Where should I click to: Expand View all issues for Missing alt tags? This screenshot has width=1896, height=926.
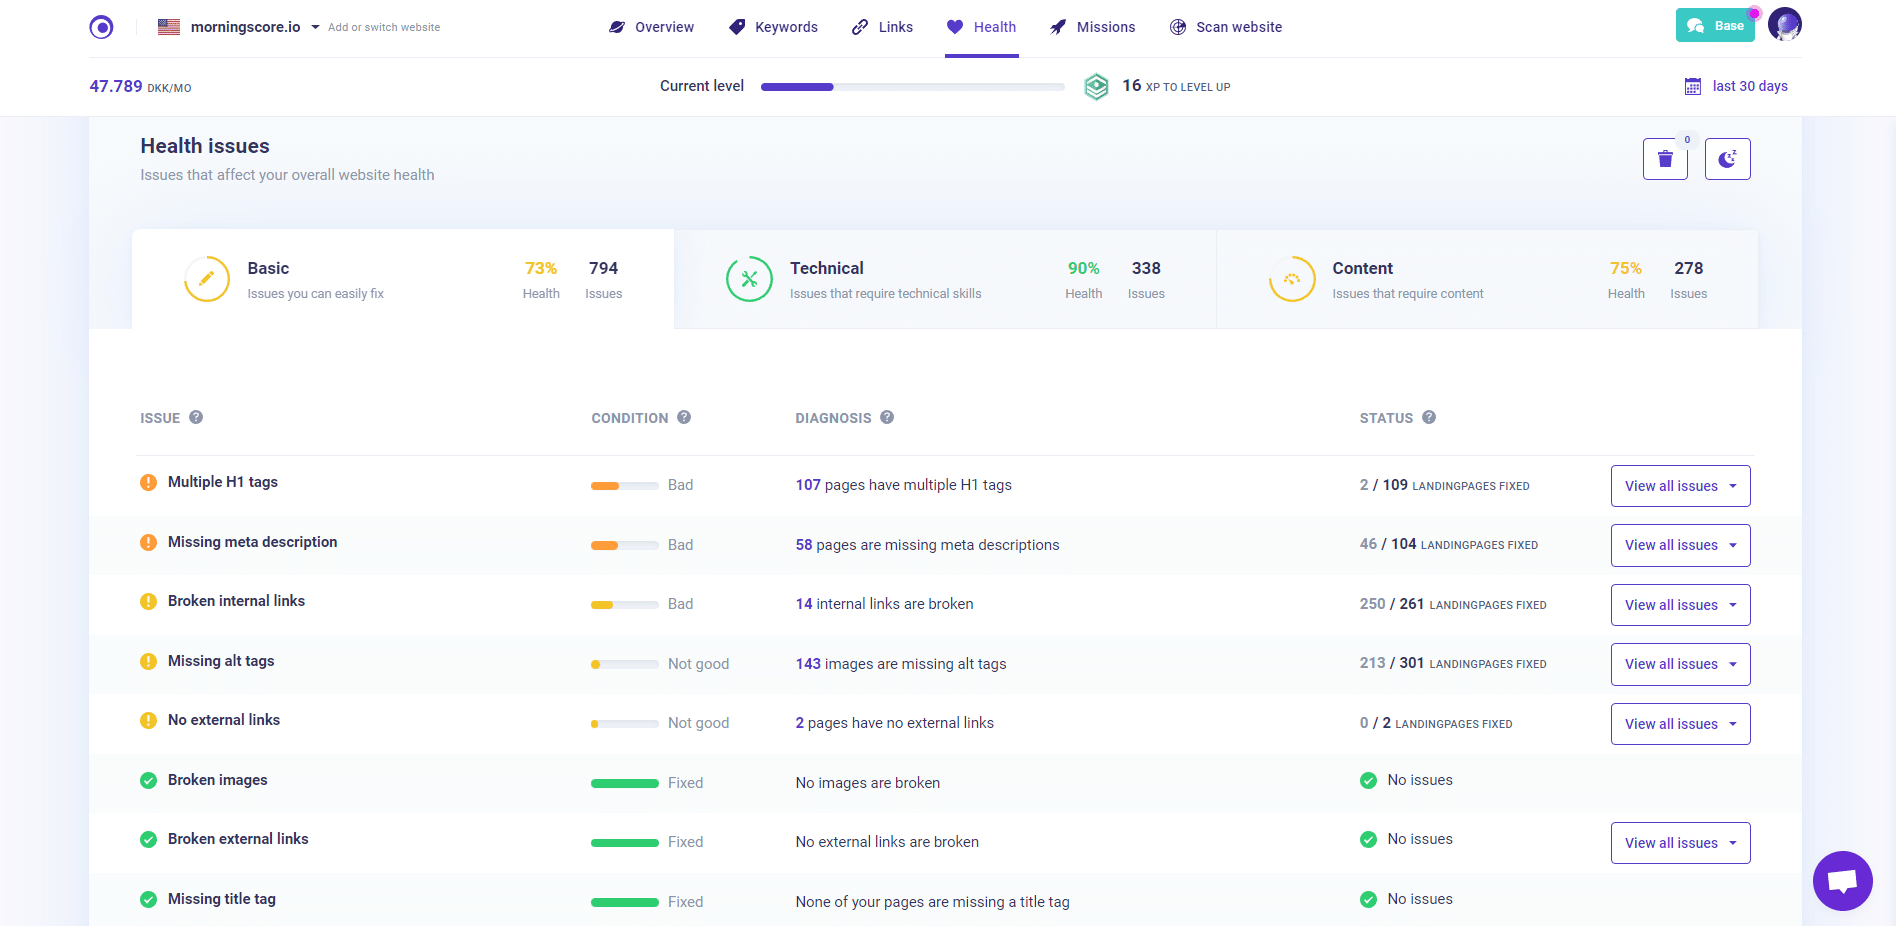point(1680,664)
